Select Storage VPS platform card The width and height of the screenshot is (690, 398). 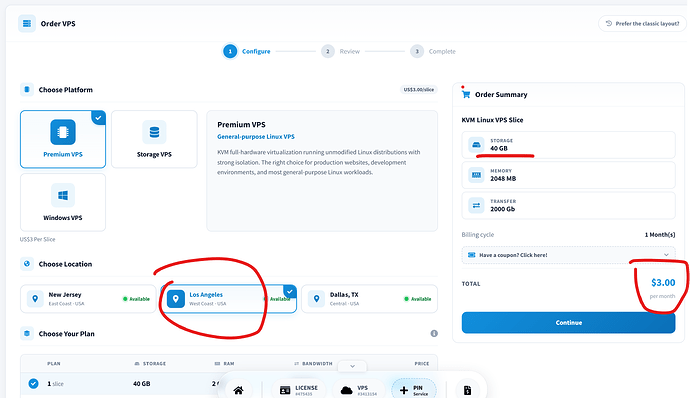click(x=154, y=139)
